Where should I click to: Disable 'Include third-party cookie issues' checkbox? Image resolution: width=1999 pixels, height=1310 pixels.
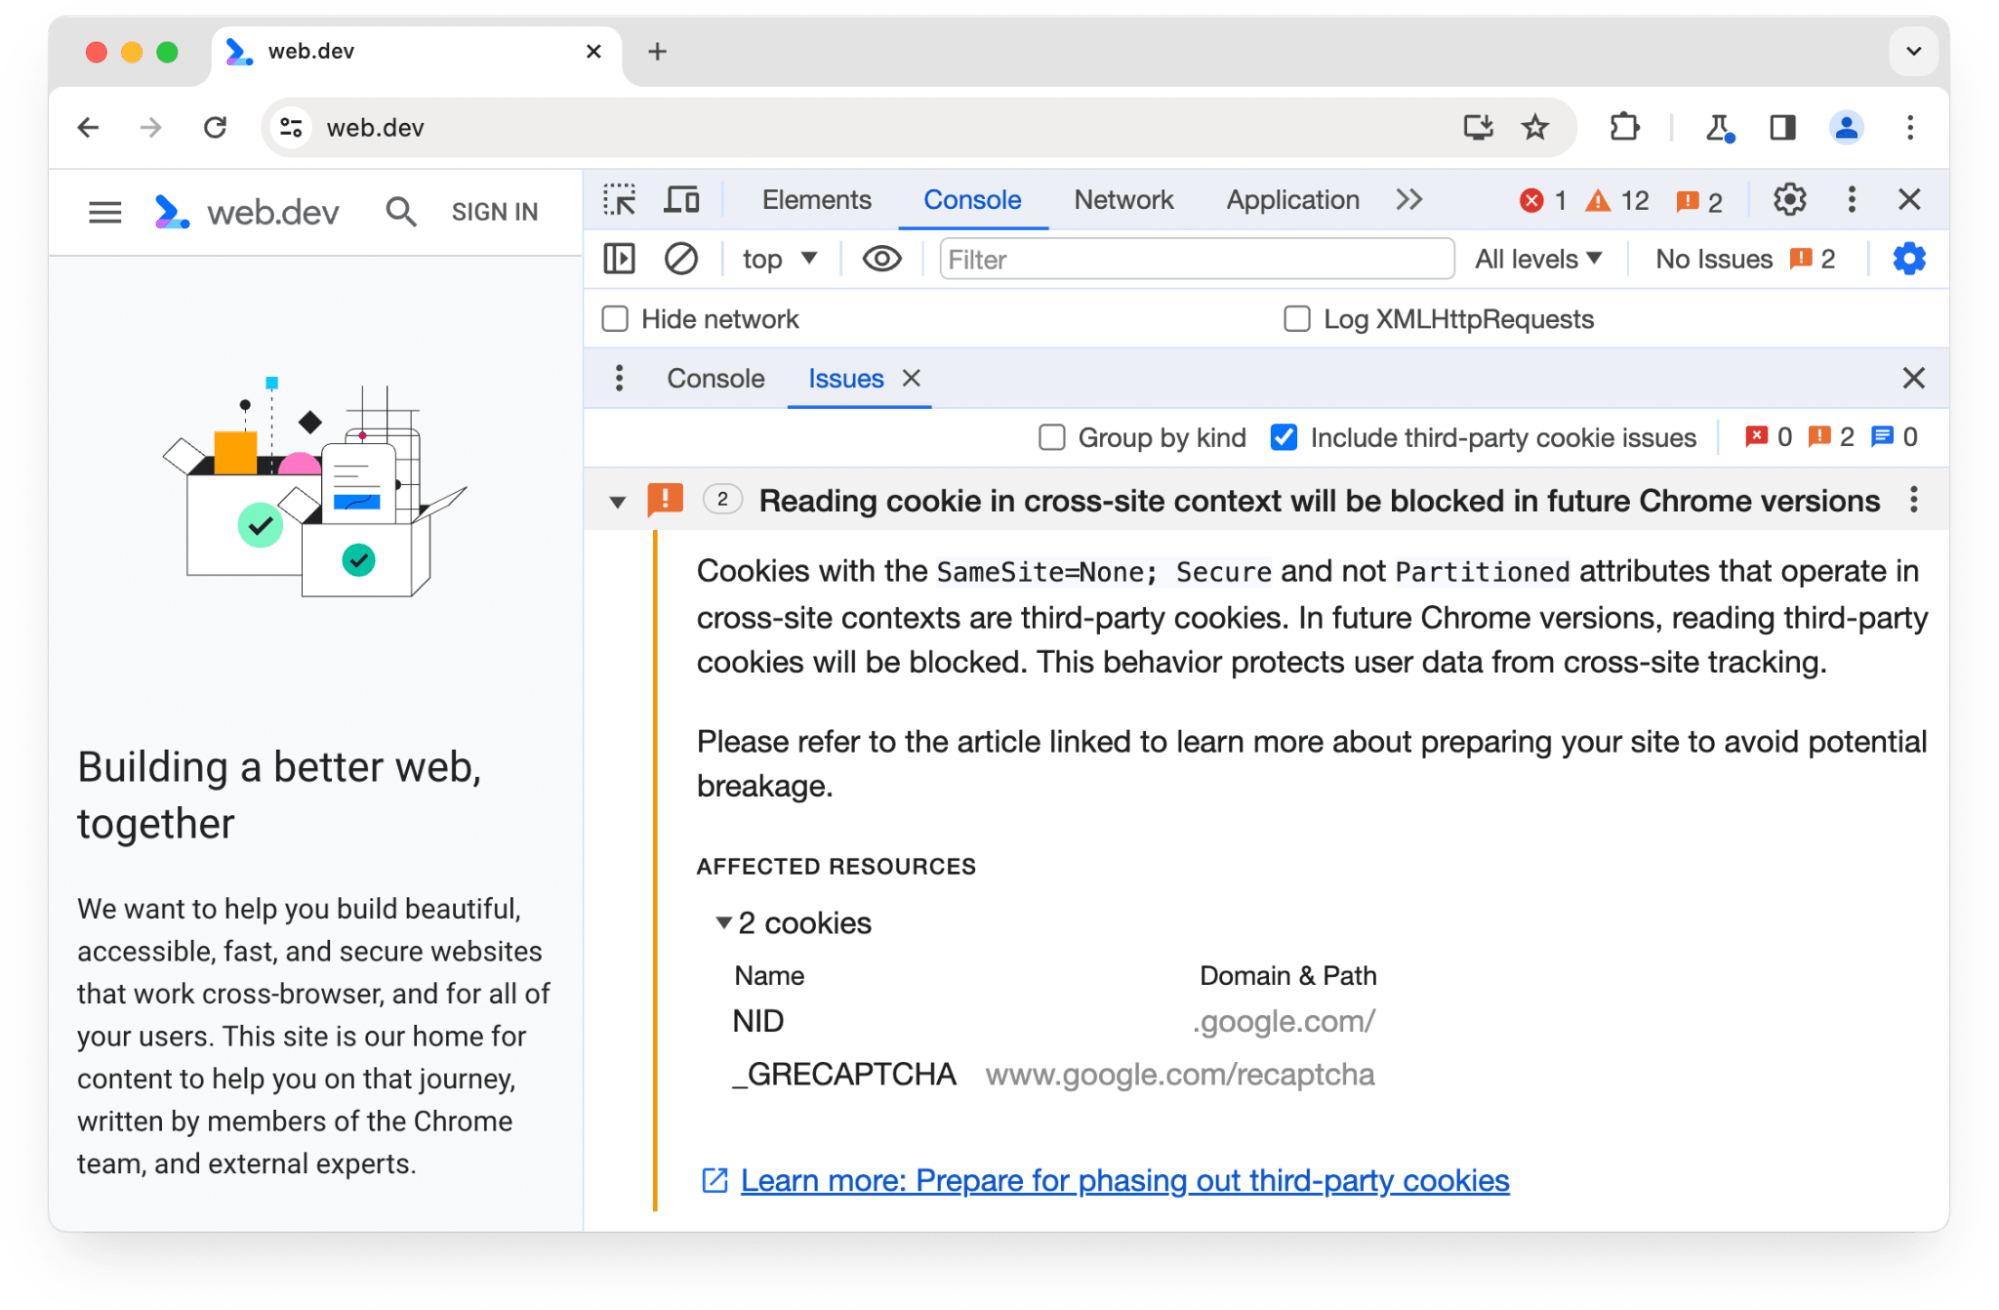(x=1283, y=437)
